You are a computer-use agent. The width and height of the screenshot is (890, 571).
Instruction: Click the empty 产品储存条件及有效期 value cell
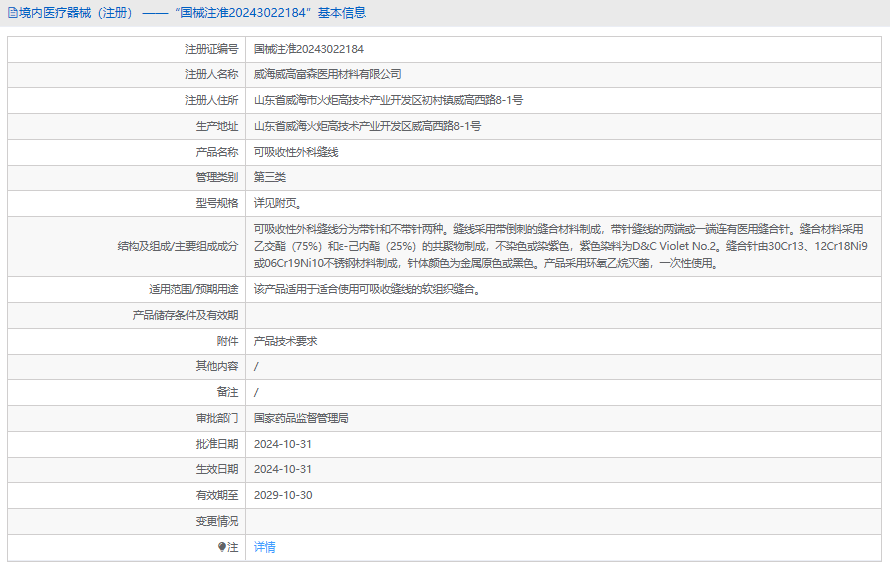(x=560, y=315)
